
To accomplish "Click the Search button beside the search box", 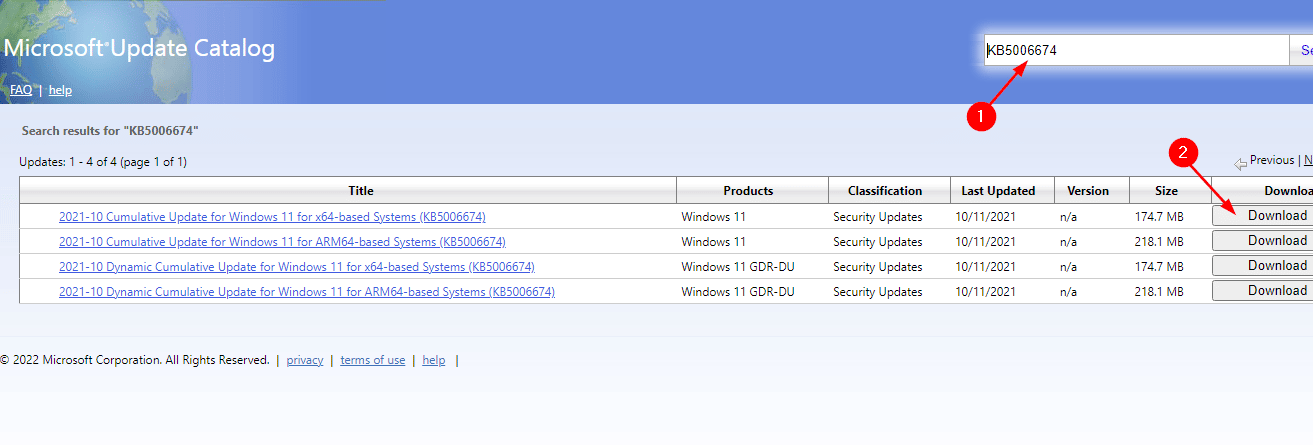I will [1302, 50].
